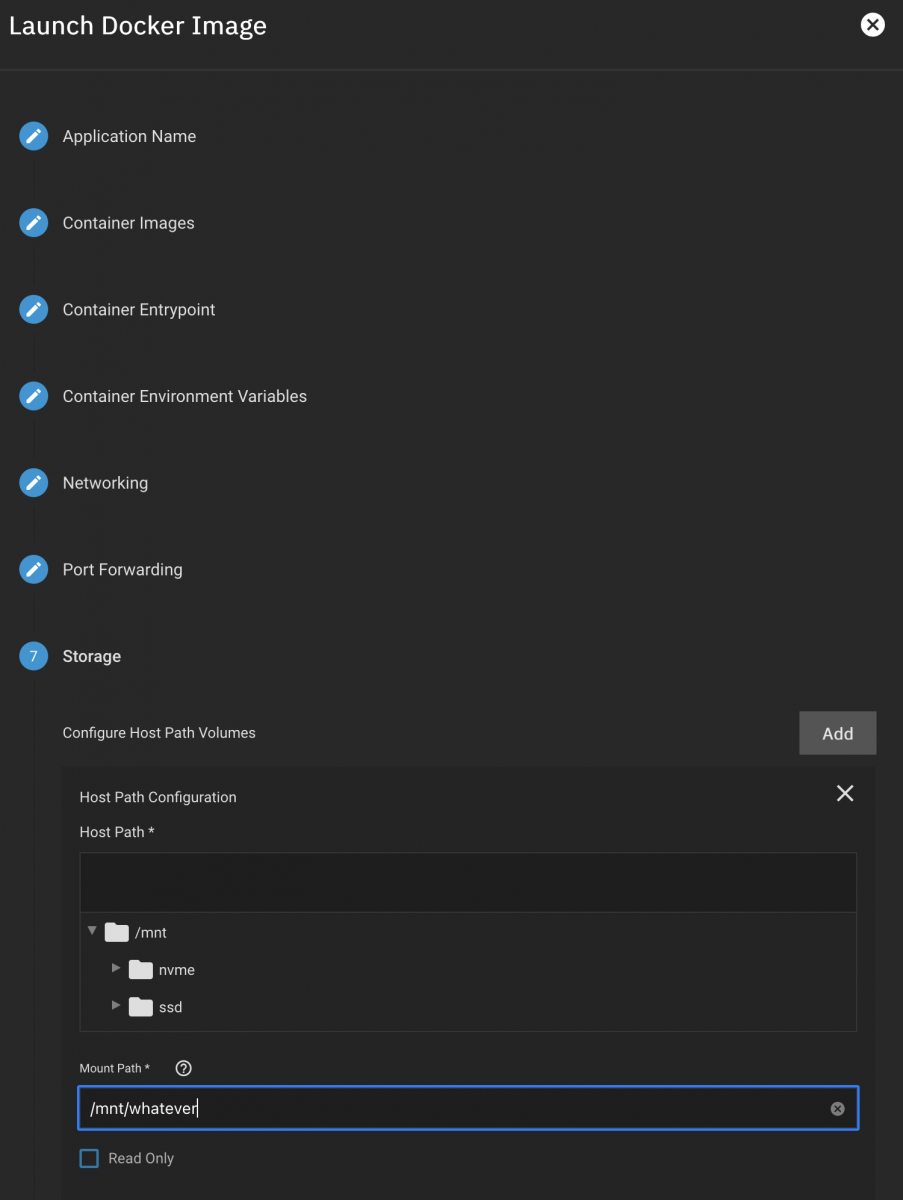The height and width of the screenshot is (1200, 903).
Task: Expand the nvme folder arrow
Action: click(x=116, y=968)
